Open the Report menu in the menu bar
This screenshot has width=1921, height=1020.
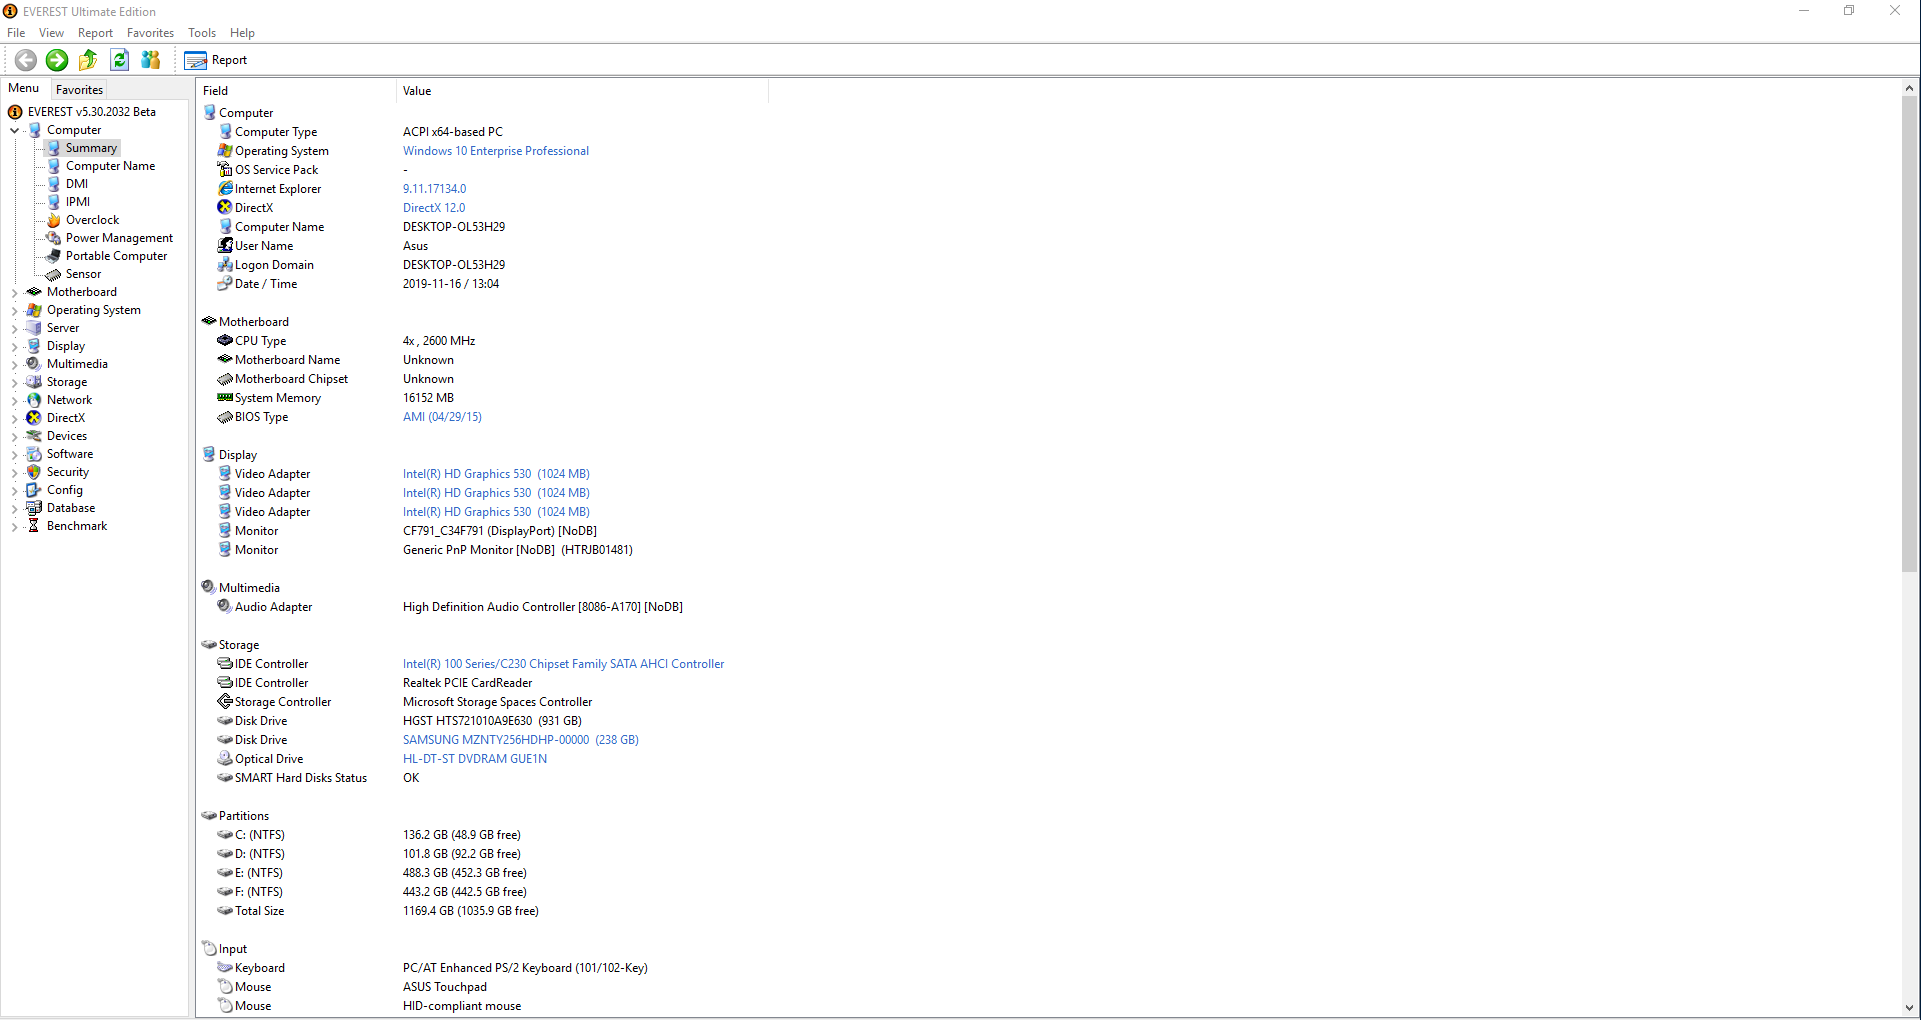click(x=95, y=33)
